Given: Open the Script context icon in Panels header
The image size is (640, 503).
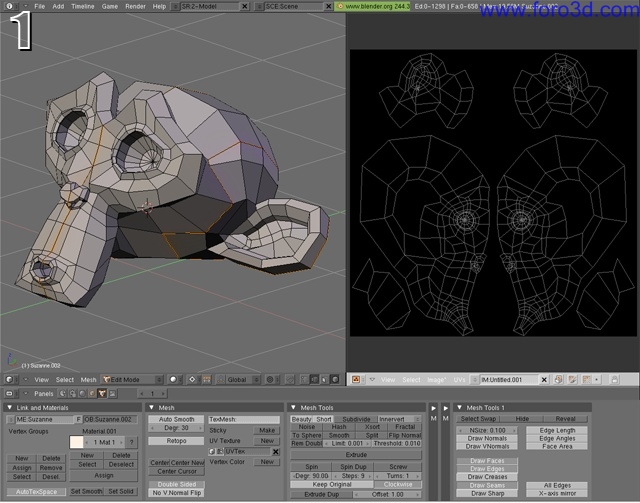Looking at the screenshot, I should click(72, 394).
